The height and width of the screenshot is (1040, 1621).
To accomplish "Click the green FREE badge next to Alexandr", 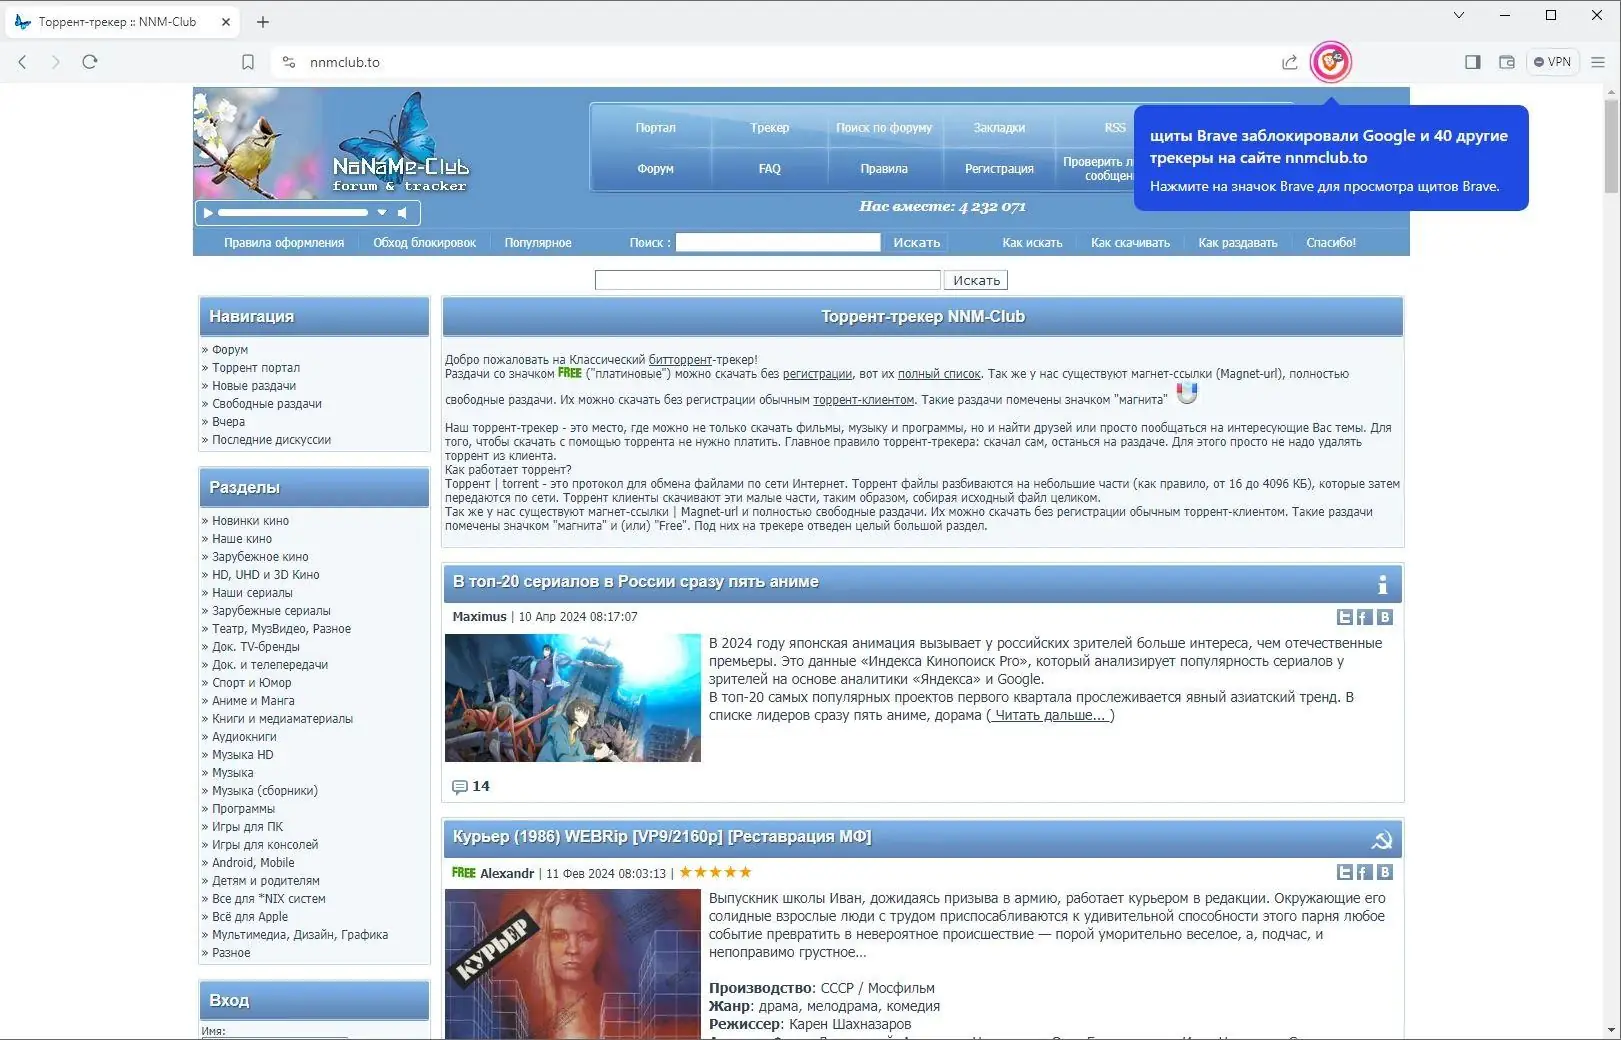I will (463, 873).
